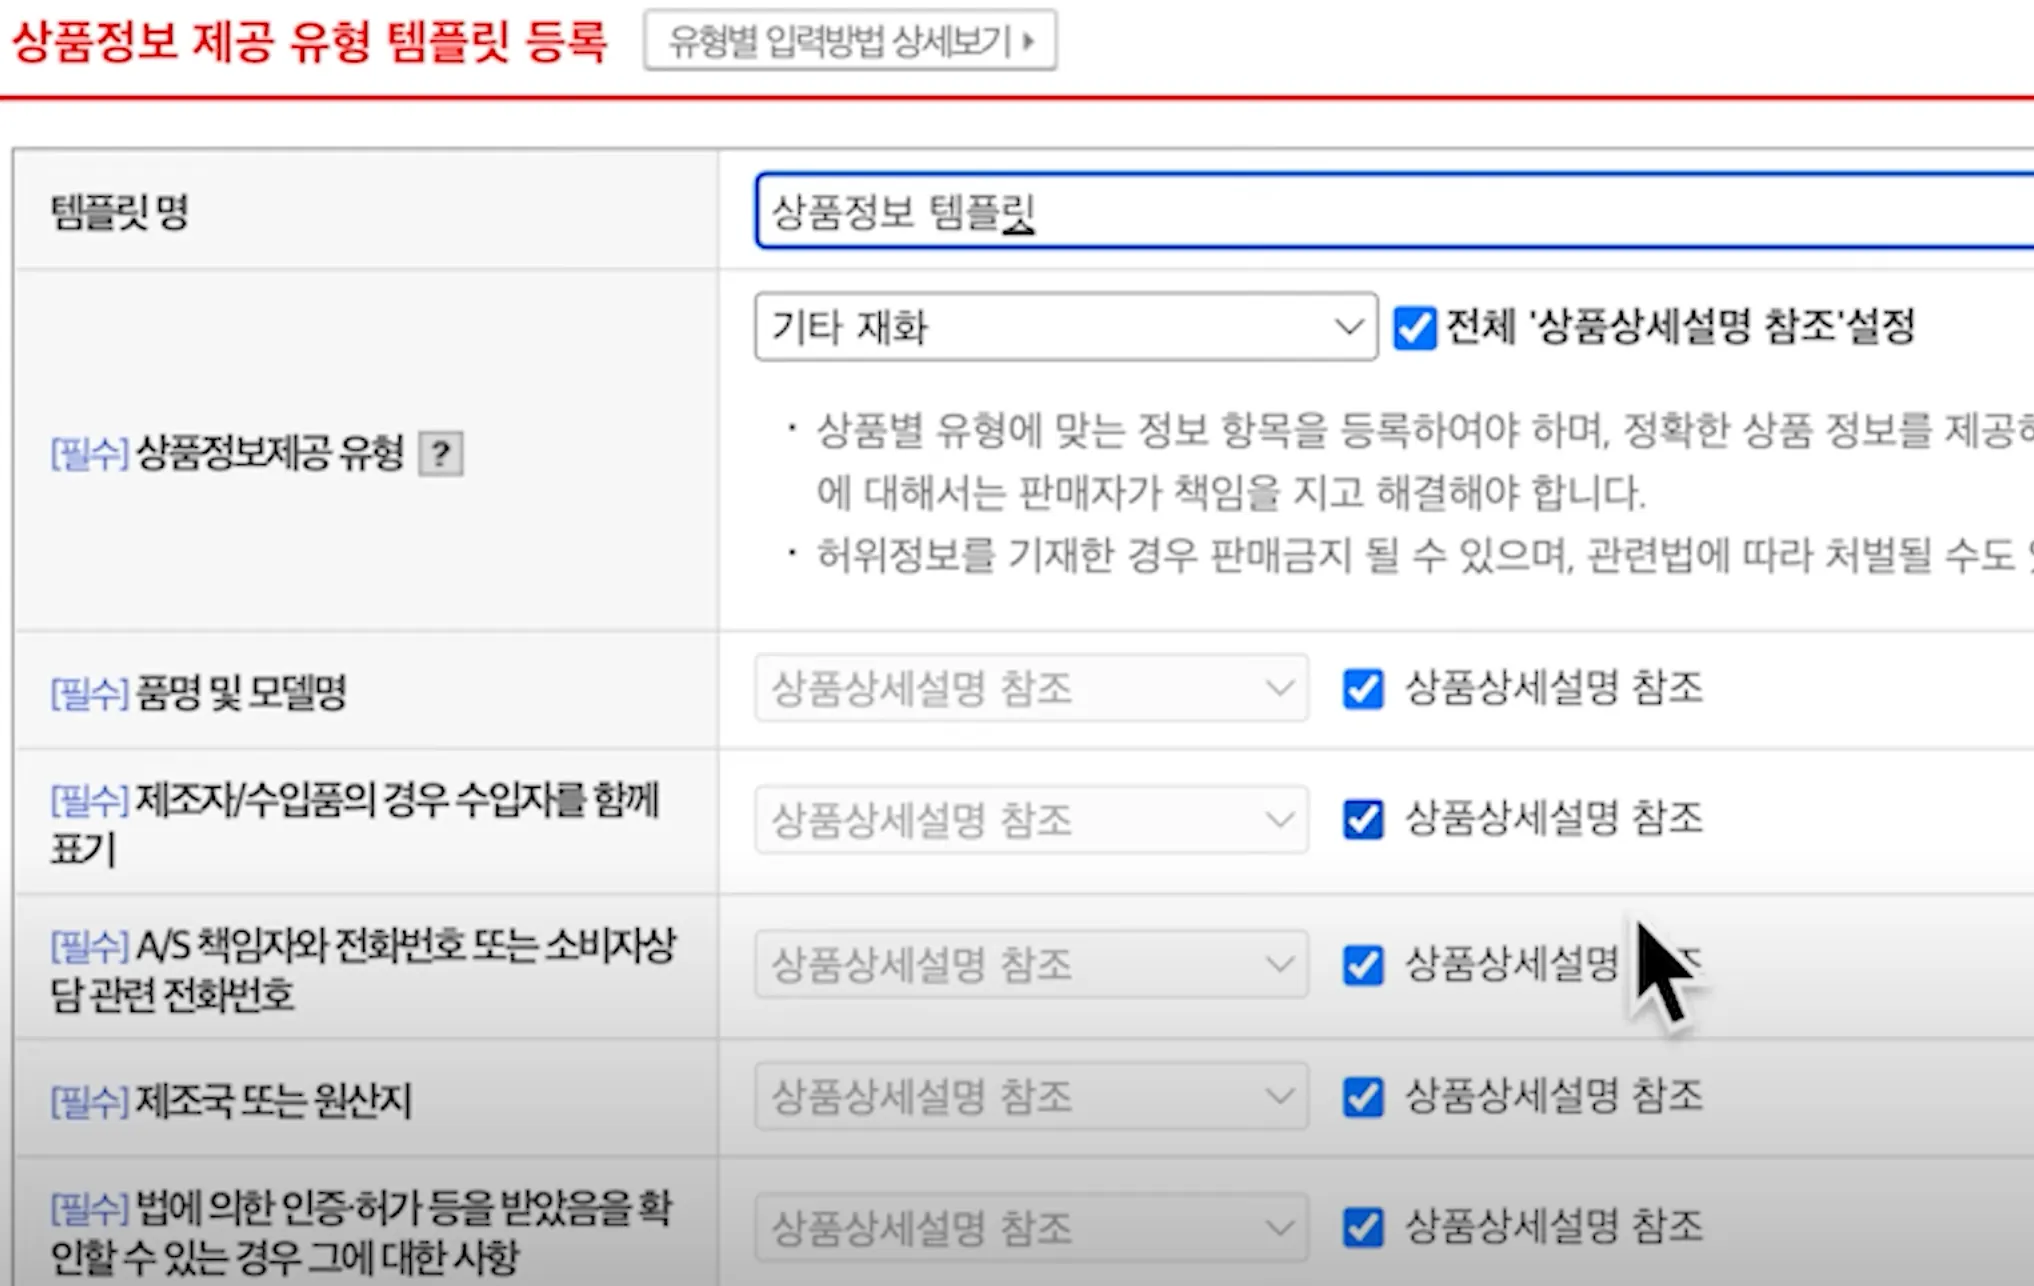Expand the A/S 책임자 row dropdown
2034x1286 pixels.
pos(1030,965)
